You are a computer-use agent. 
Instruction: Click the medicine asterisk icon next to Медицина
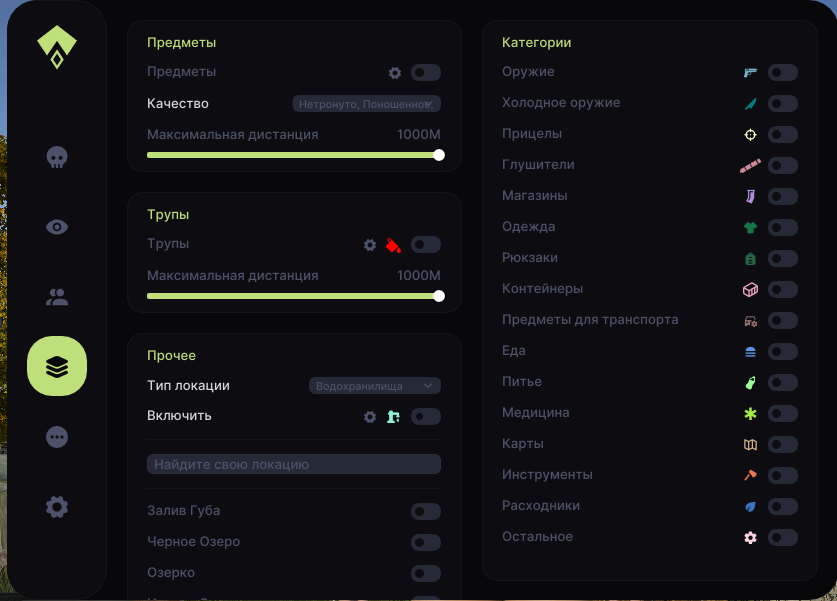749,413
